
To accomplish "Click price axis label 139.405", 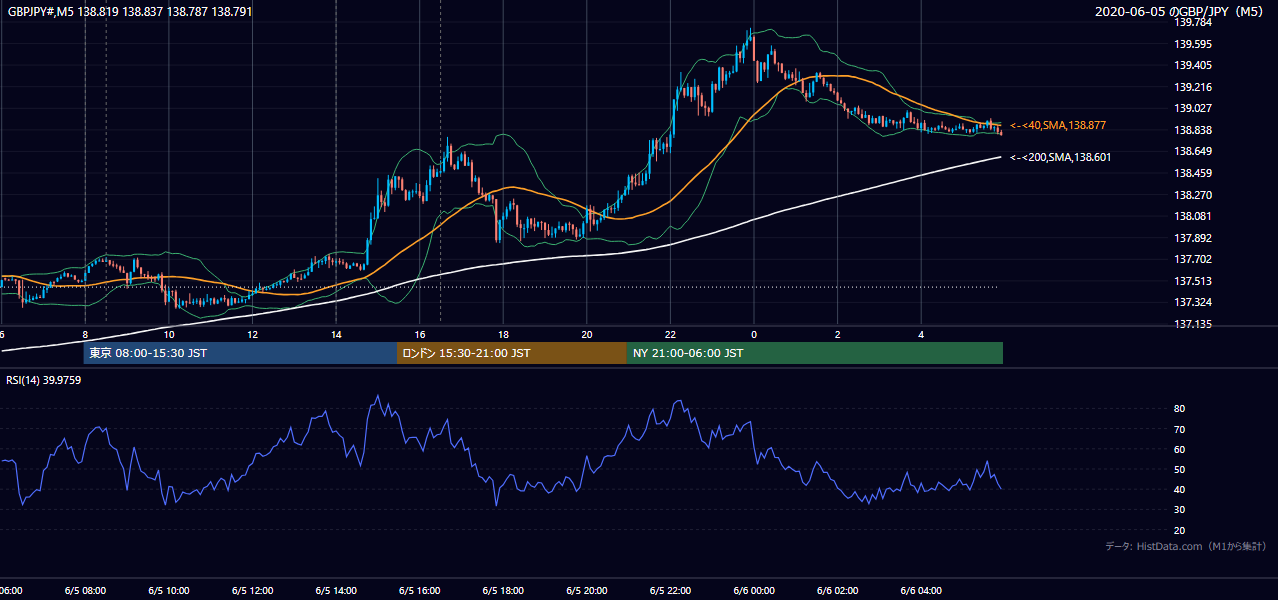I will (1192, 65).
